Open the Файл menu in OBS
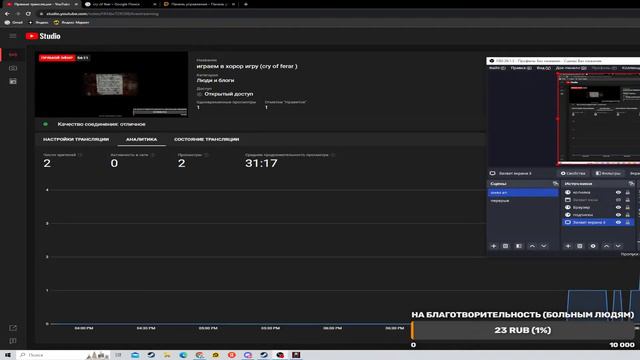640x360 pixels. tap(497, 68)
